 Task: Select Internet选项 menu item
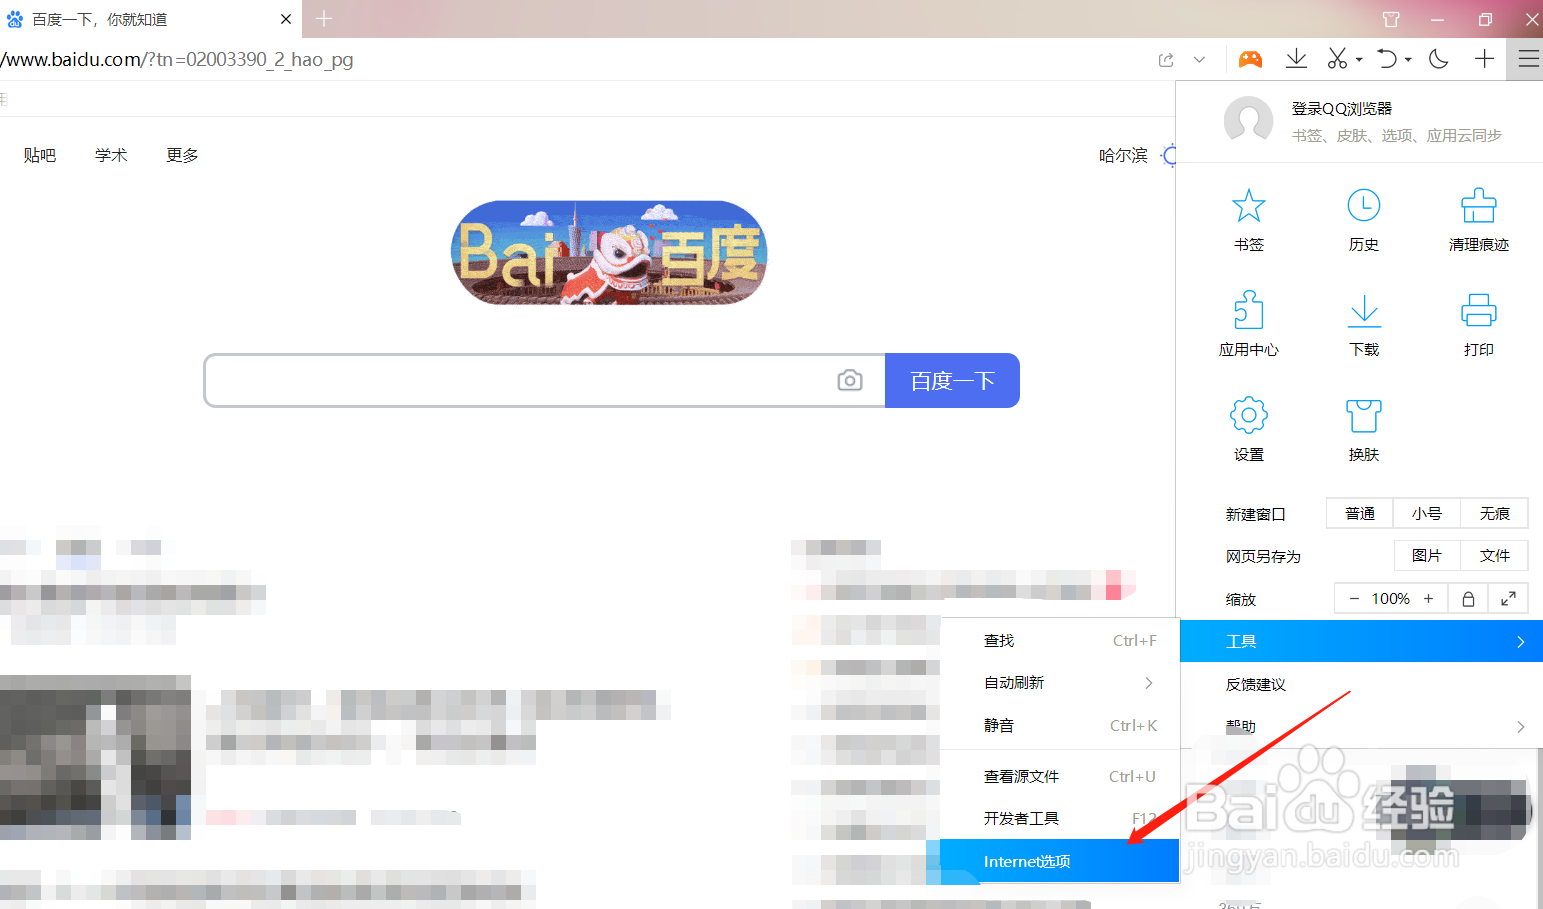coord(1060,861)
